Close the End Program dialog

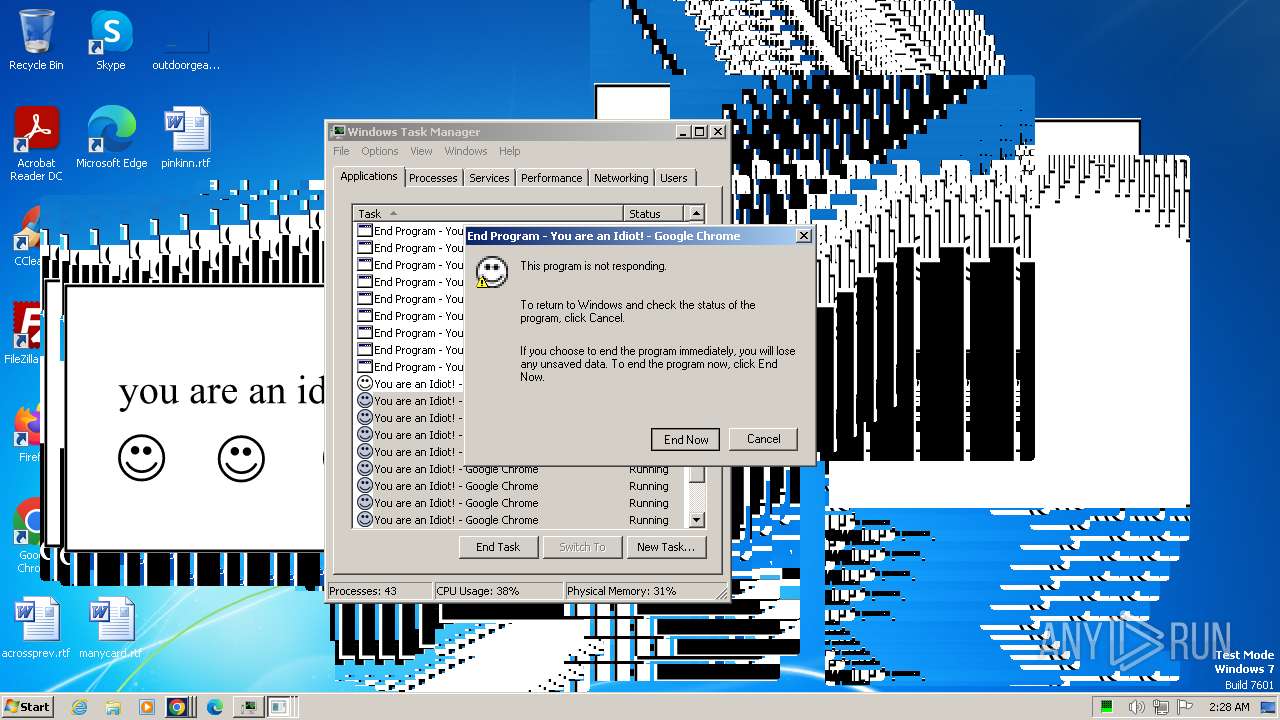803,236
